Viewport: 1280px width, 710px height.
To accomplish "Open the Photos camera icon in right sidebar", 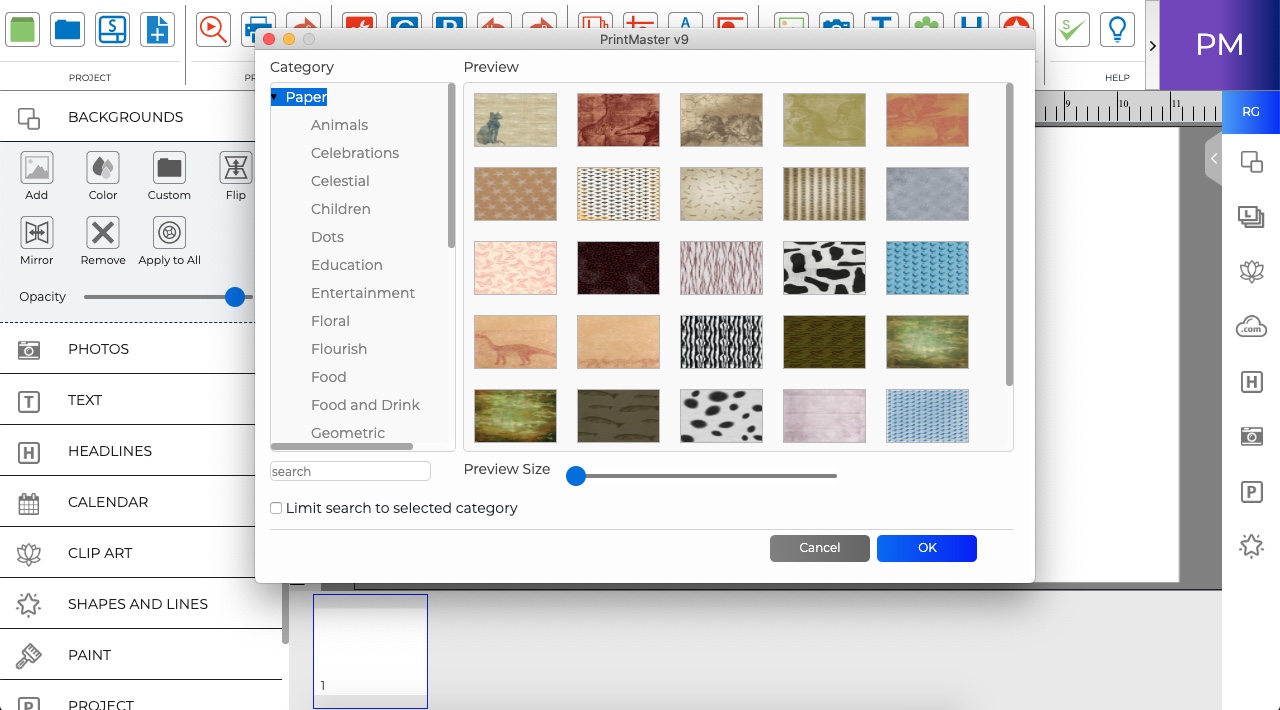I will coord(1251,436).
